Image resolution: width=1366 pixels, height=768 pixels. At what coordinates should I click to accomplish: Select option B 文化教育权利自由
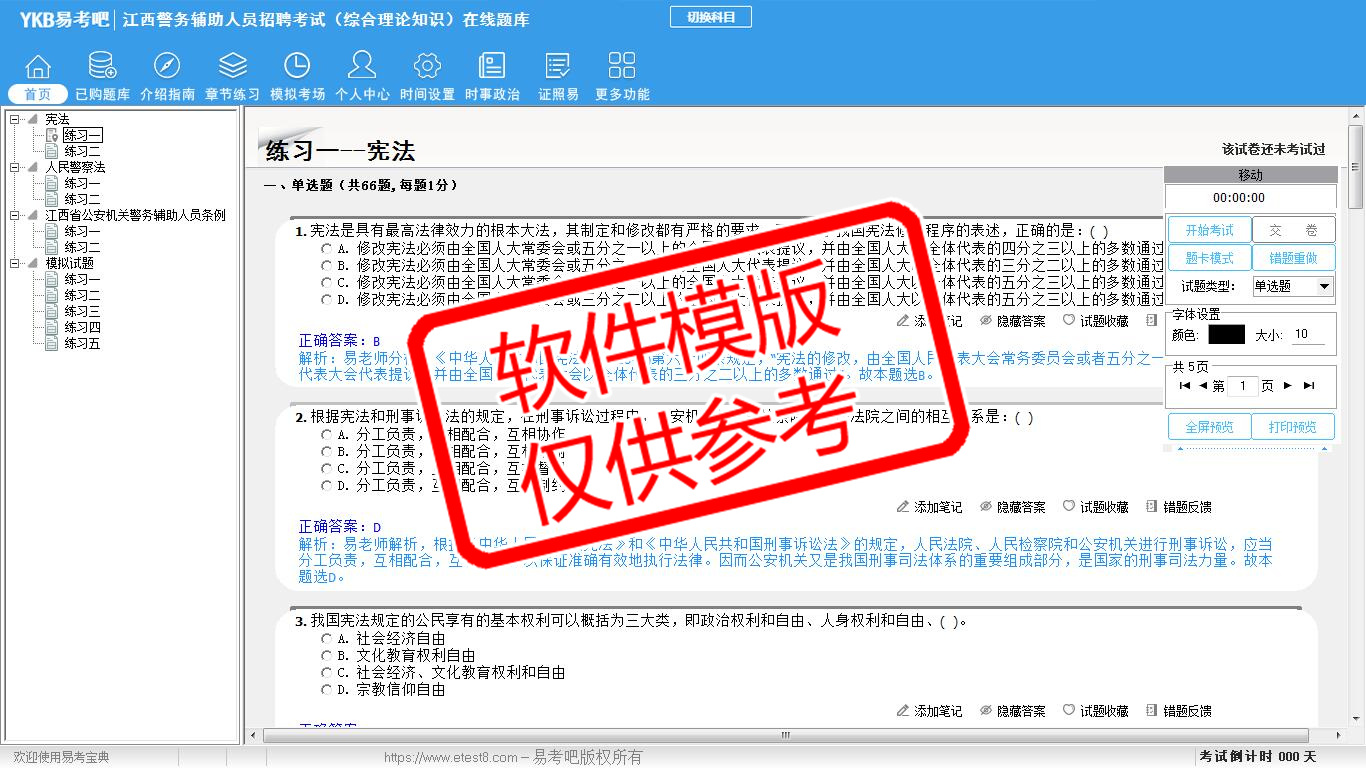coord(326,656)
